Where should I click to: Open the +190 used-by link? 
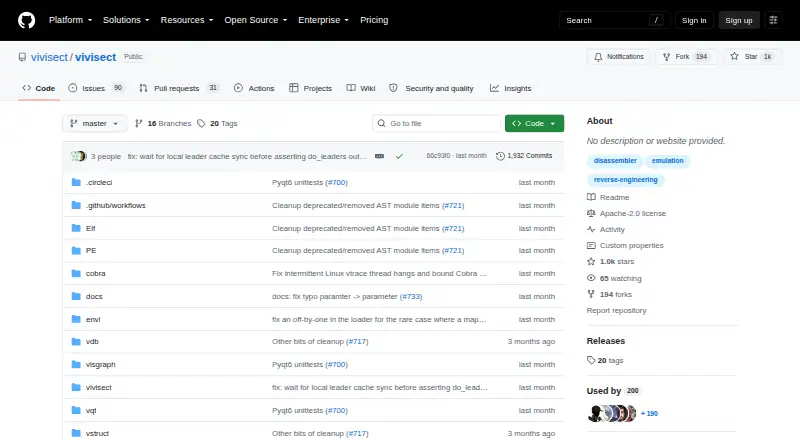[x=649, y=413]
